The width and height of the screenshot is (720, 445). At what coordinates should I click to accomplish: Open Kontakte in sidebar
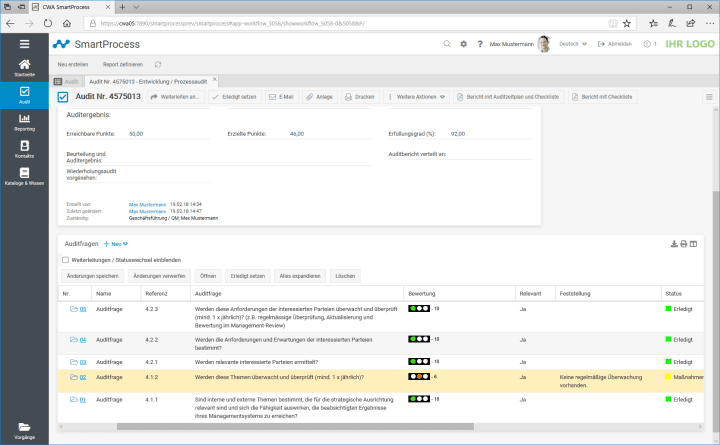[x=24, y=149]
